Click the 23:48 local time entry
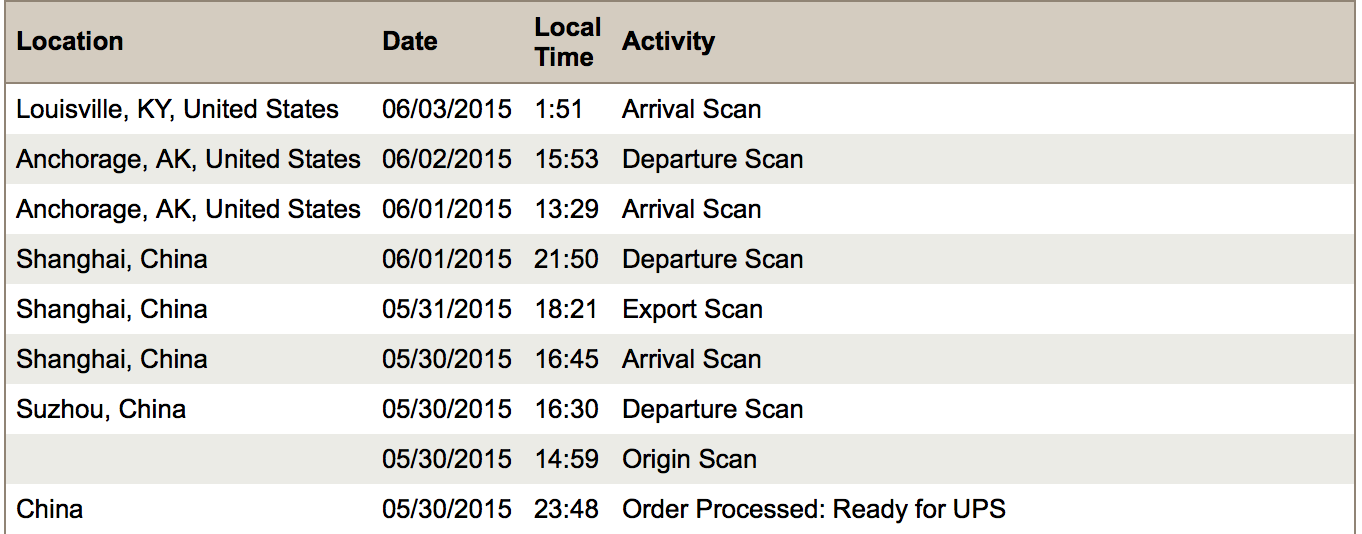1362x534 pixels. [566, 509]
